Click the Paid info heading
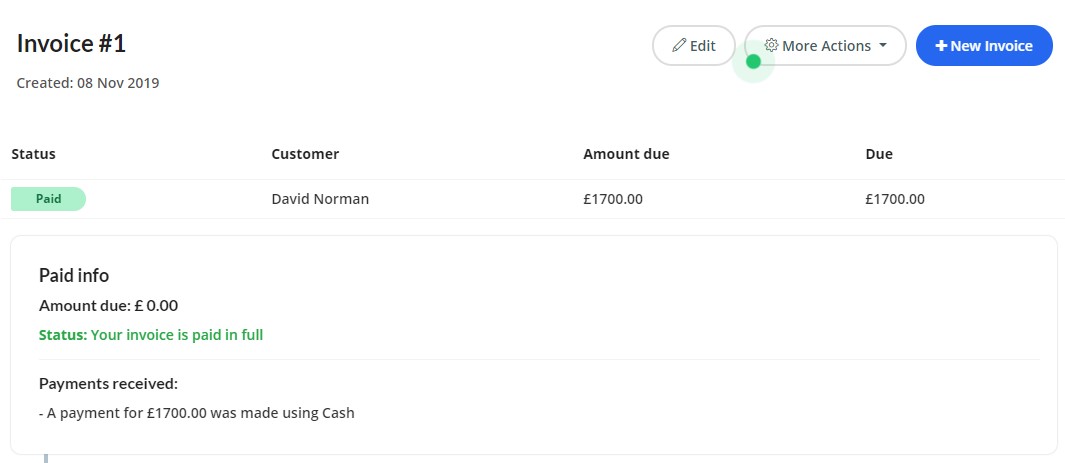 tap(74, 275)
